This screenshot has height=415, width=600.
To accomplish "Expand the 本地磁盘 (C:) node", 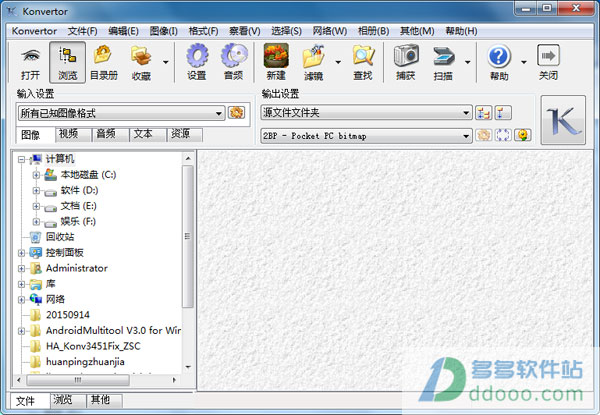I will (x=36, y=175).
